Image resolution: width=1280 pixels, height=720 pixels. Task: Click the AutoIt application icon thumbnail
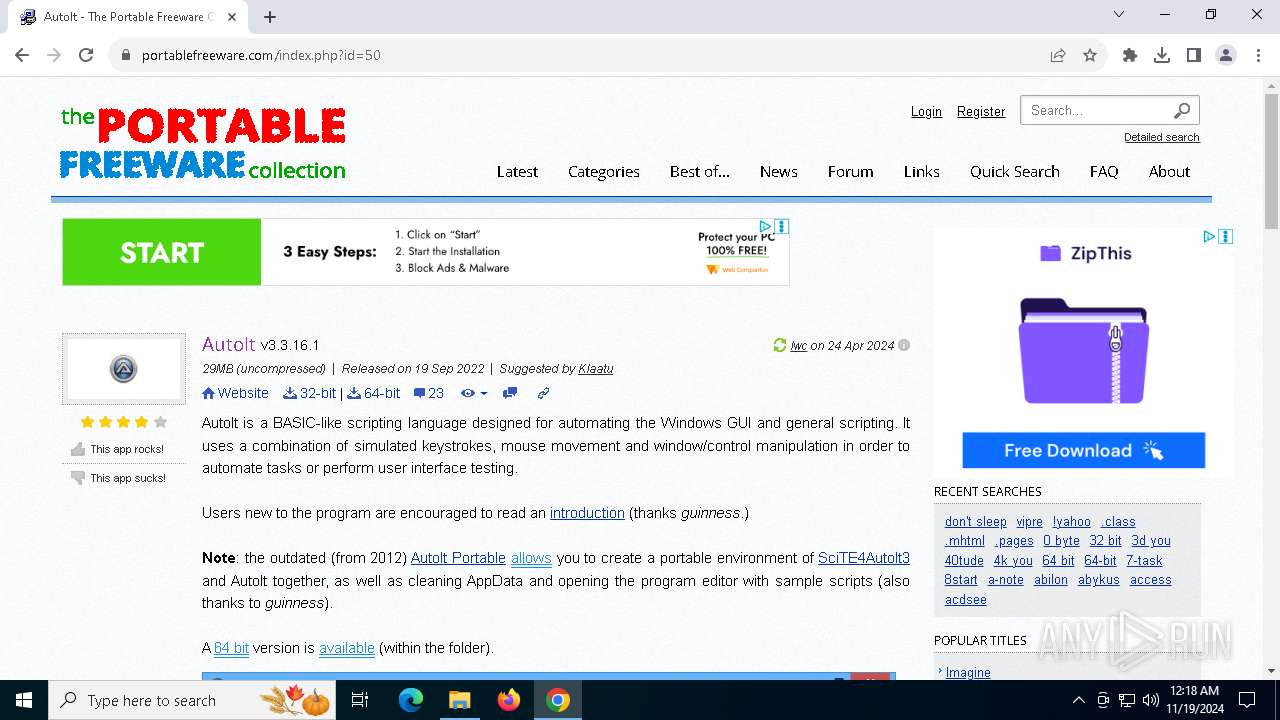pos(124,369)
